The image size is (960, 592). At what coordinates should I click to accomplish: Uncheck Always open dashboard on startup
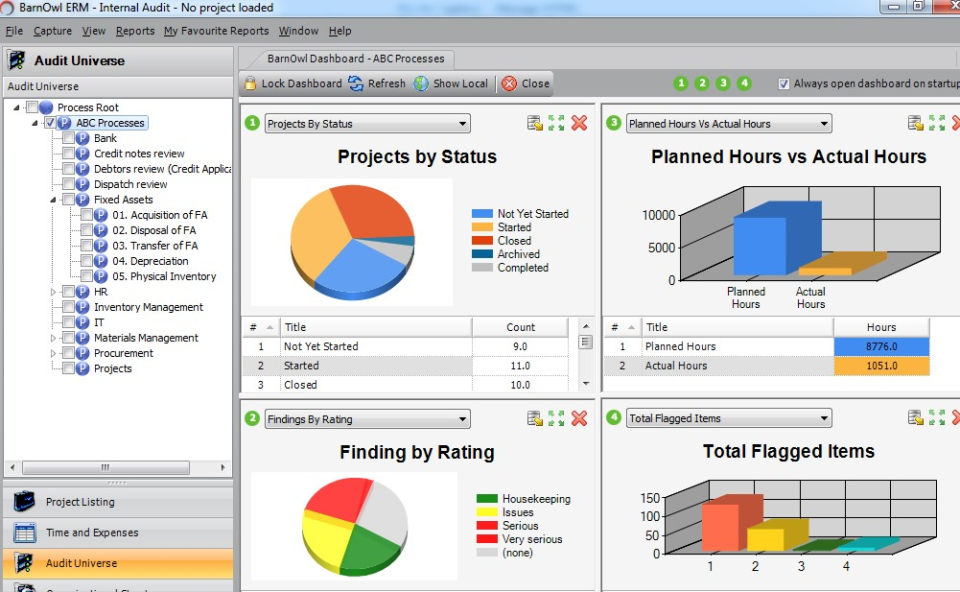tap(786, 85)
